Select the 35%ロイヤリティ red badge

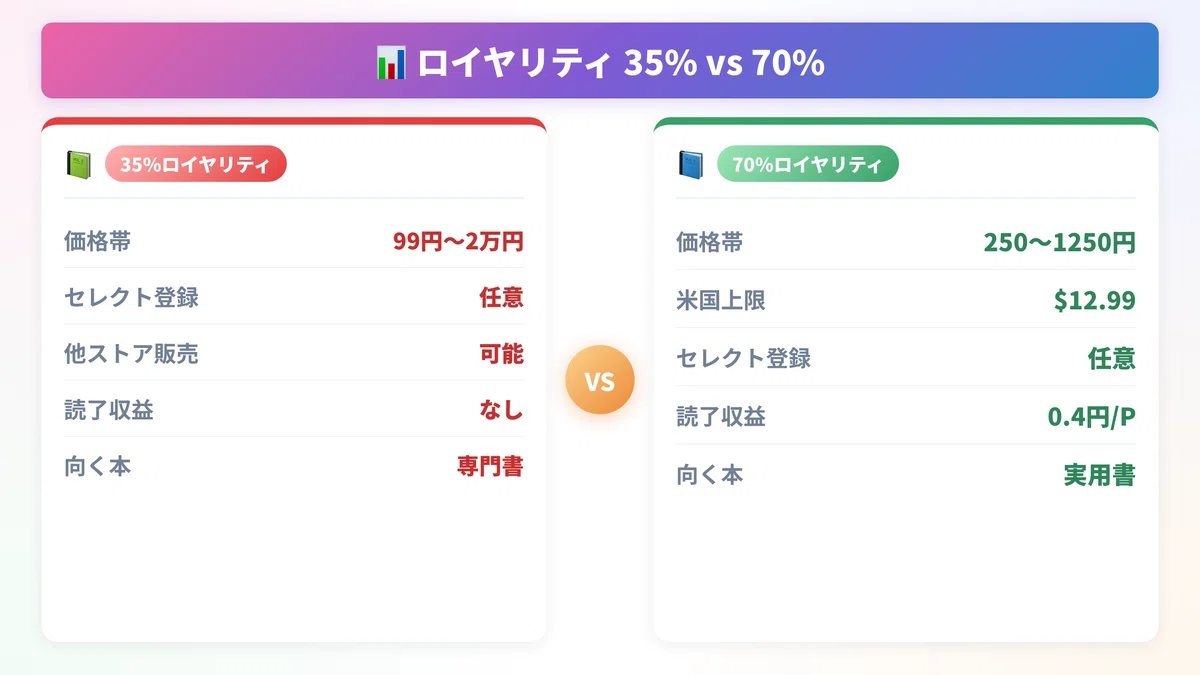pos(196,164)
